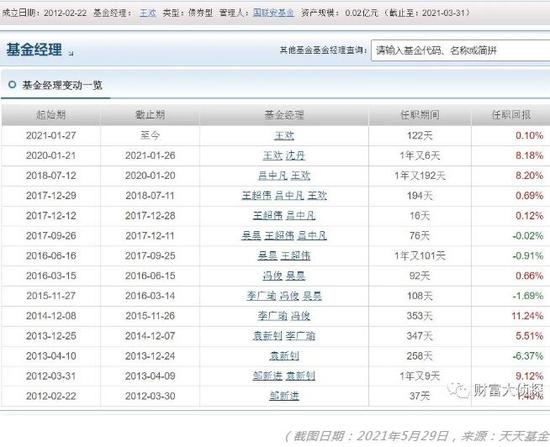Open 王超伟 link in the 2017-12-29 row
Image resolution: width=550 pixels, height=447 pixels.
point(256,195)
